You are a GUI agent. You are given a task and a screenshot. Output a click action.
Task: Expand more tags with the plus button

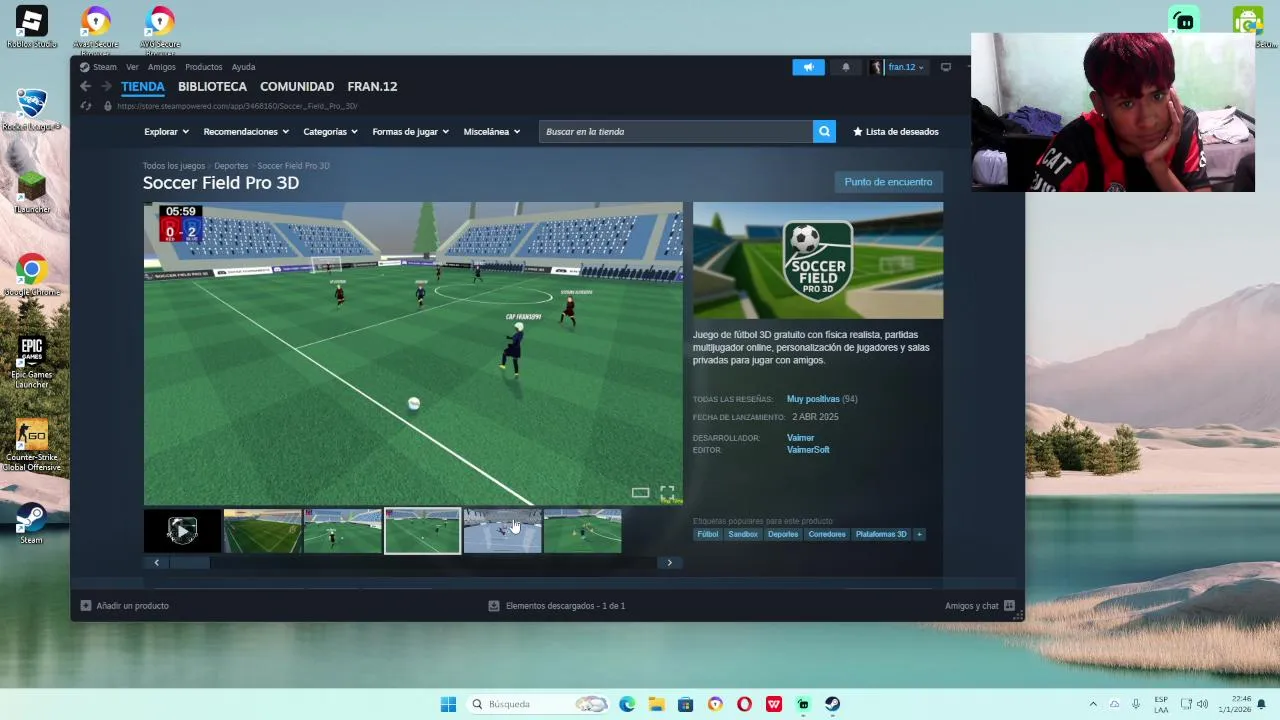(919, 534)
